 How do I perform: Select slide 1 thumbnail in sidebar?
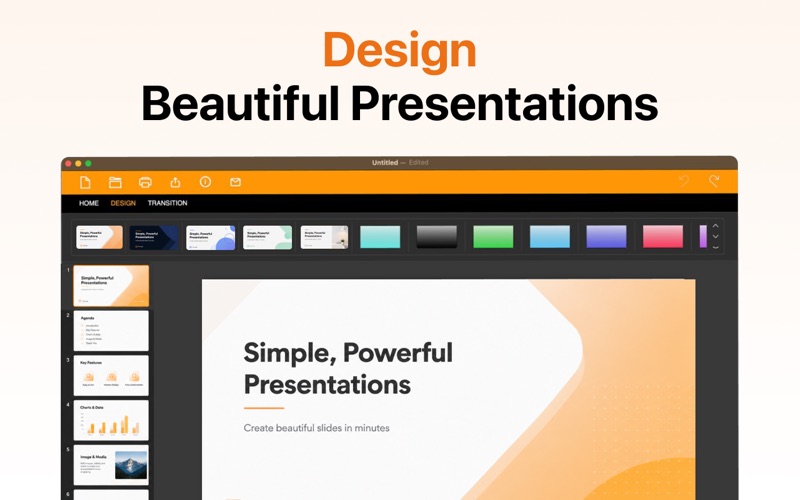tap(111, 286)
